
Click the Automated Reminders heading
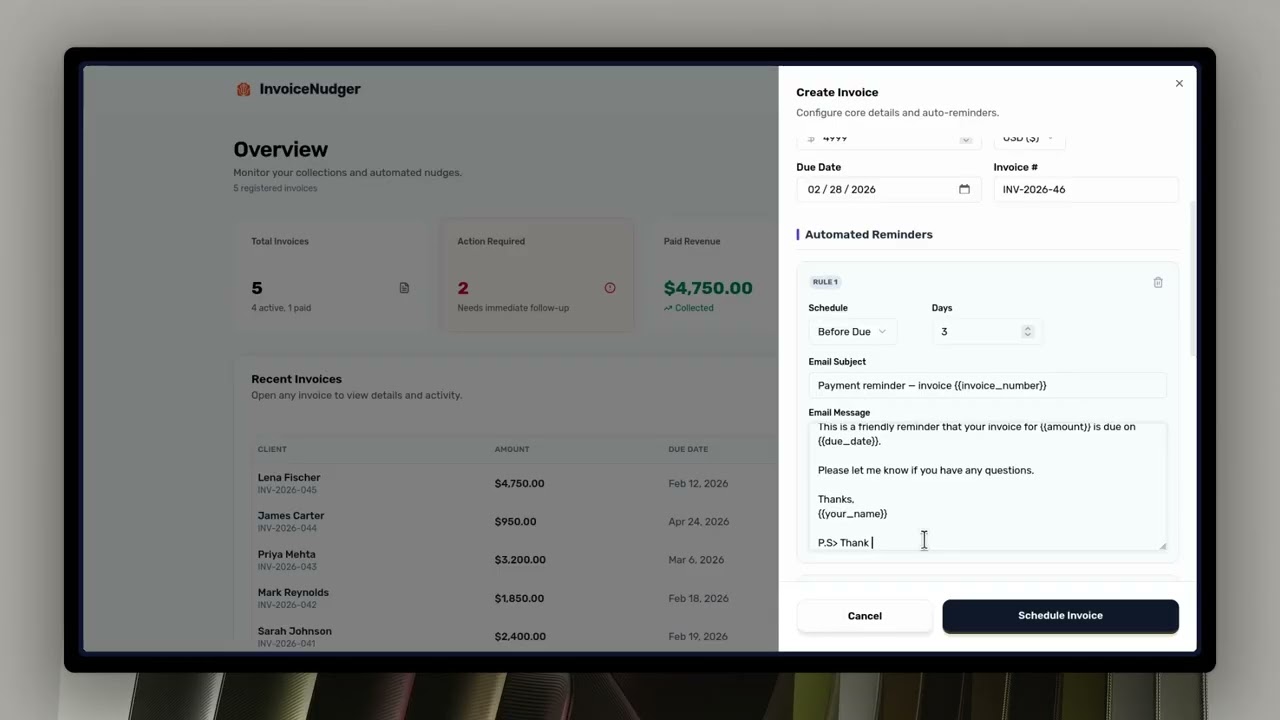point(869,235)
